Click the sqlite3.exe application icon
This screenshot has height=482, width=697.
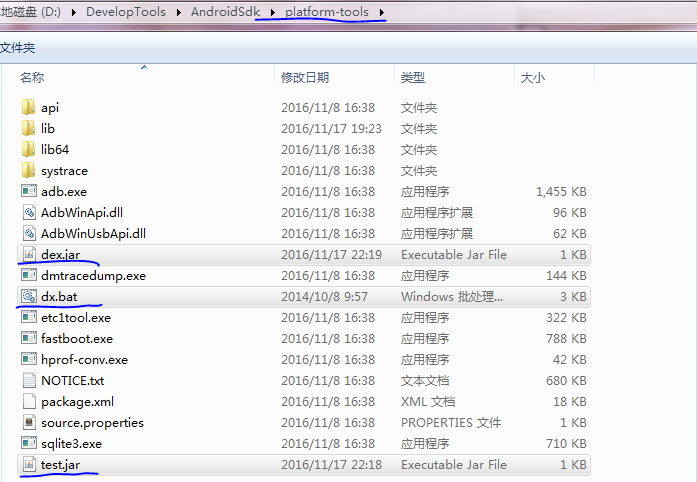[29, 443]
